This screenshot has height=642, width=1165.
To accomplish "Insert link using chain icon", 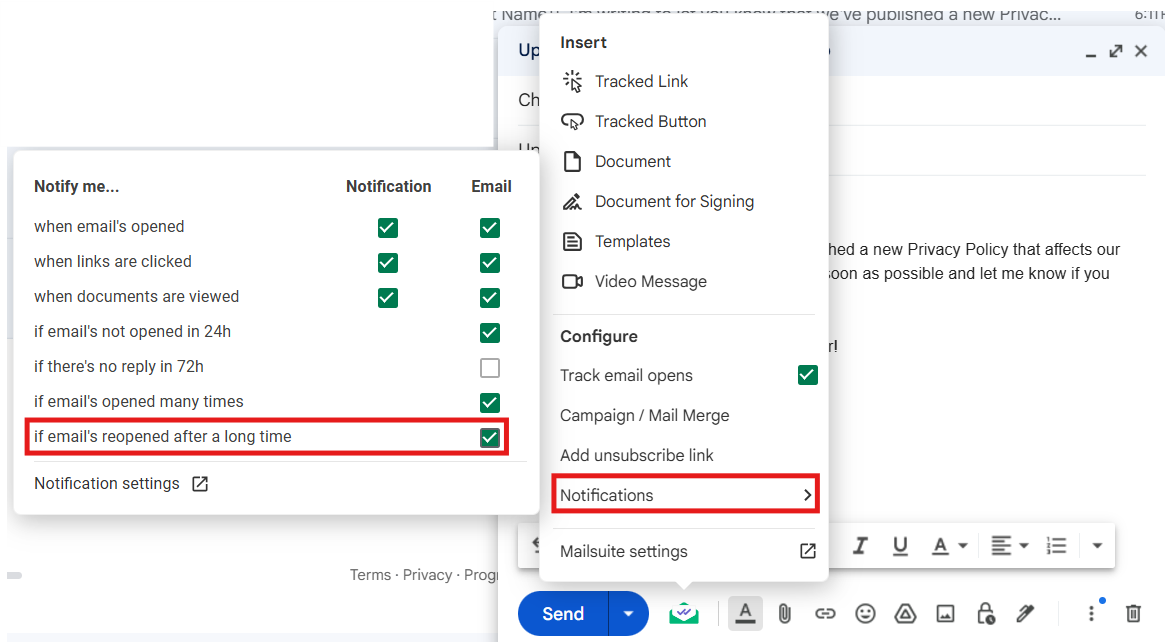I will coord(825,613).
